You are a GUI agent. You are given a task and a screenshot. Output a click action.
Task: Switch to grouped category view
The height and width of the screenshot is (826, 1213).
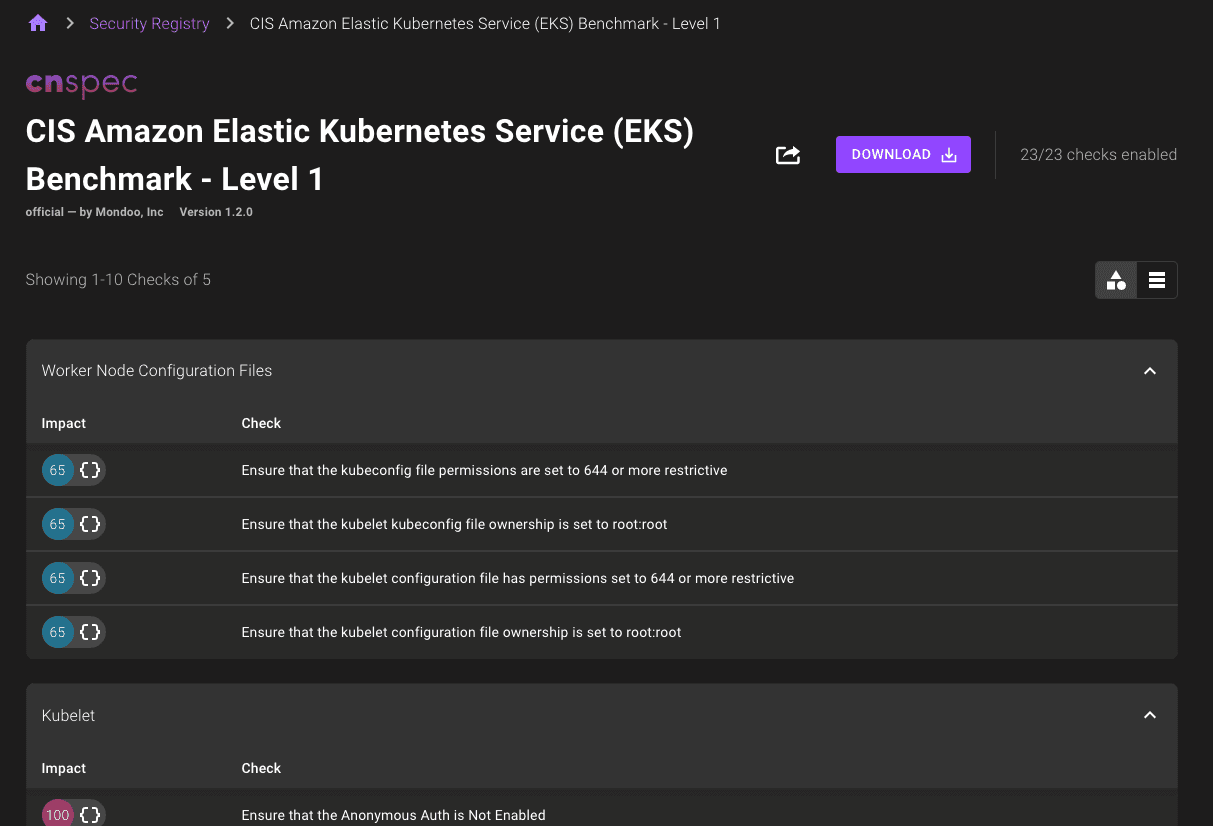click(1116, 280)
